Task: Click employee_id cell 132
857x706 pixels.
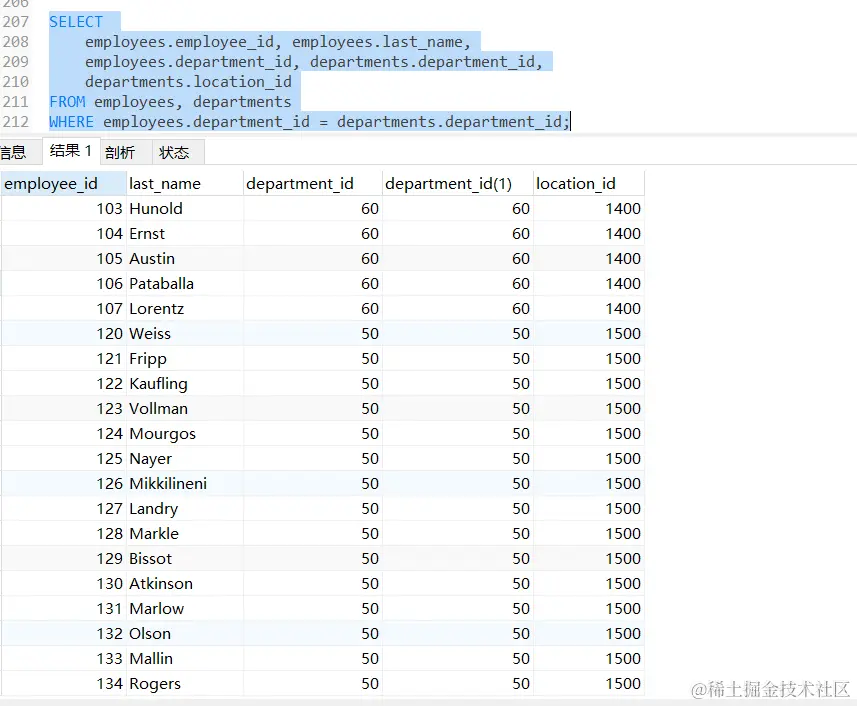Action: pyautogui.click(x=63, y=634)
